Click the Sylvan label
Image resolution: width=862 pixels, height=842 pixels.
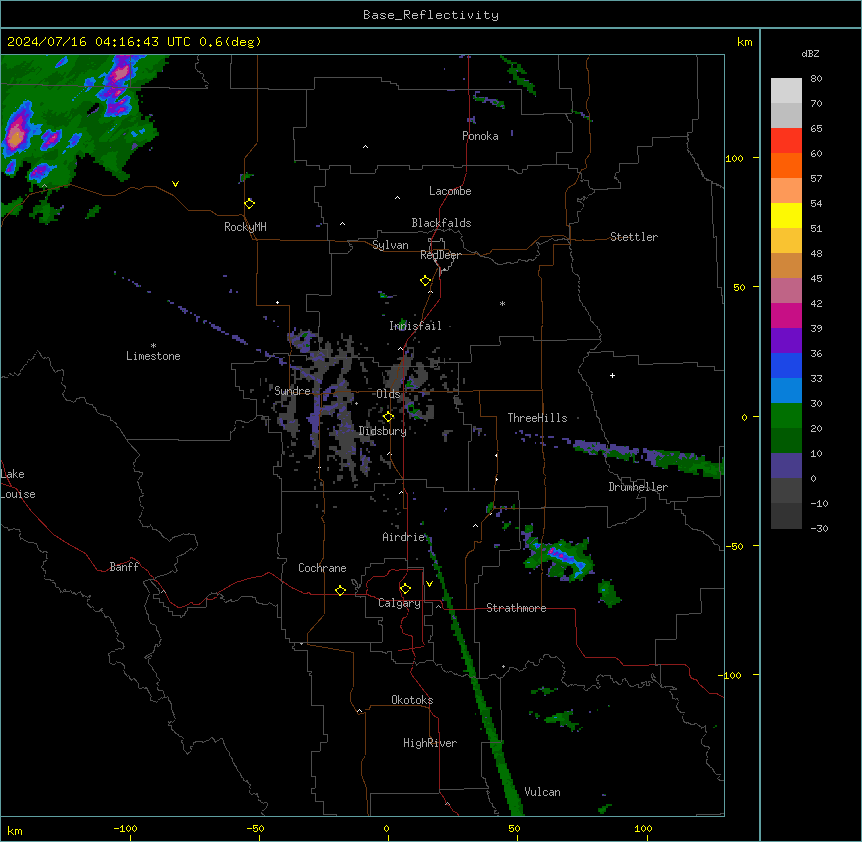[x=390, y=245]
